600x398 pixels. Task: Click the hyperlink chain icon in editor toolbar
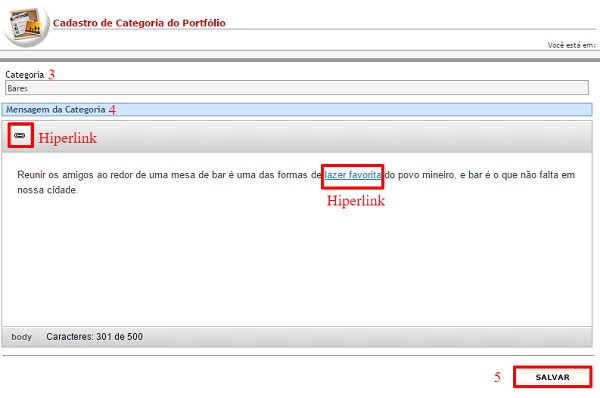click(x=20, y=135)
